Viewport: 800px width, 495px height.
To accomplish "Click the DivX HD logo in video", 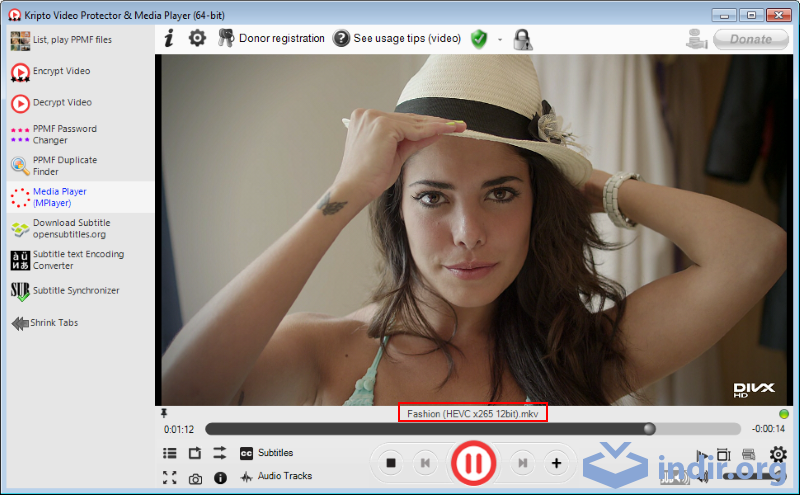I will tap(754, 390).
